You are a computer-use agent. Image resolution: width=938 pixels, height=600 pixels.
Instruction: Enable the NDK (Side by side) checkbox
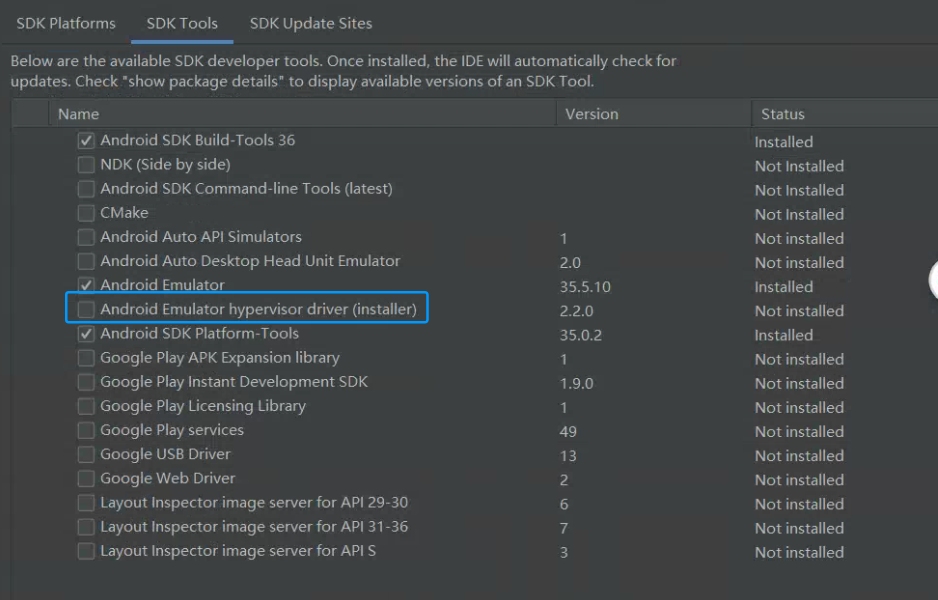click(86, 164)
